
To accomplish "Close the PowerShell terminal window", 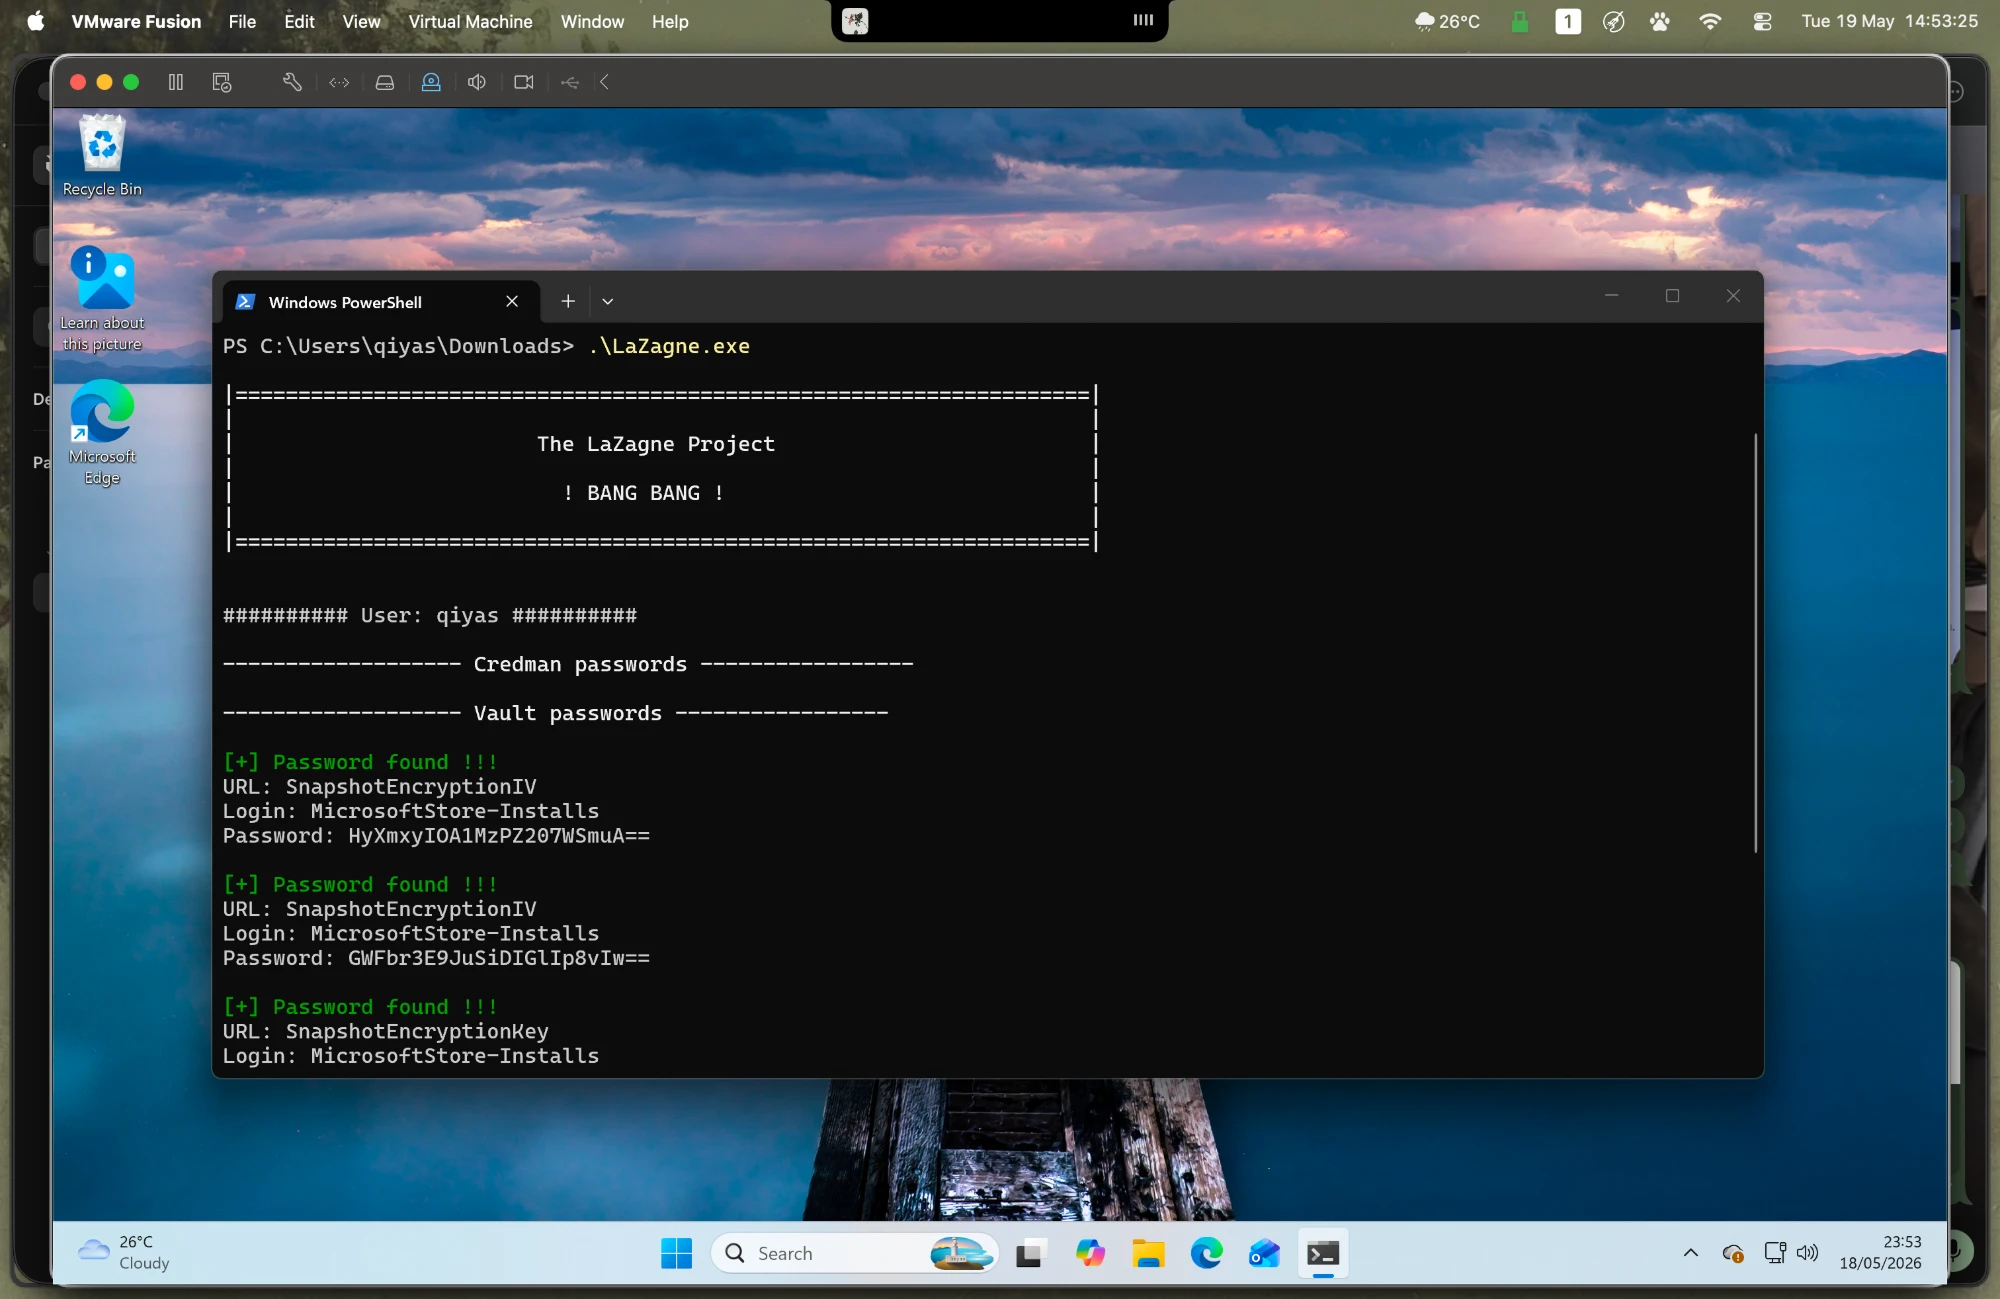I will coord(1733,296).
